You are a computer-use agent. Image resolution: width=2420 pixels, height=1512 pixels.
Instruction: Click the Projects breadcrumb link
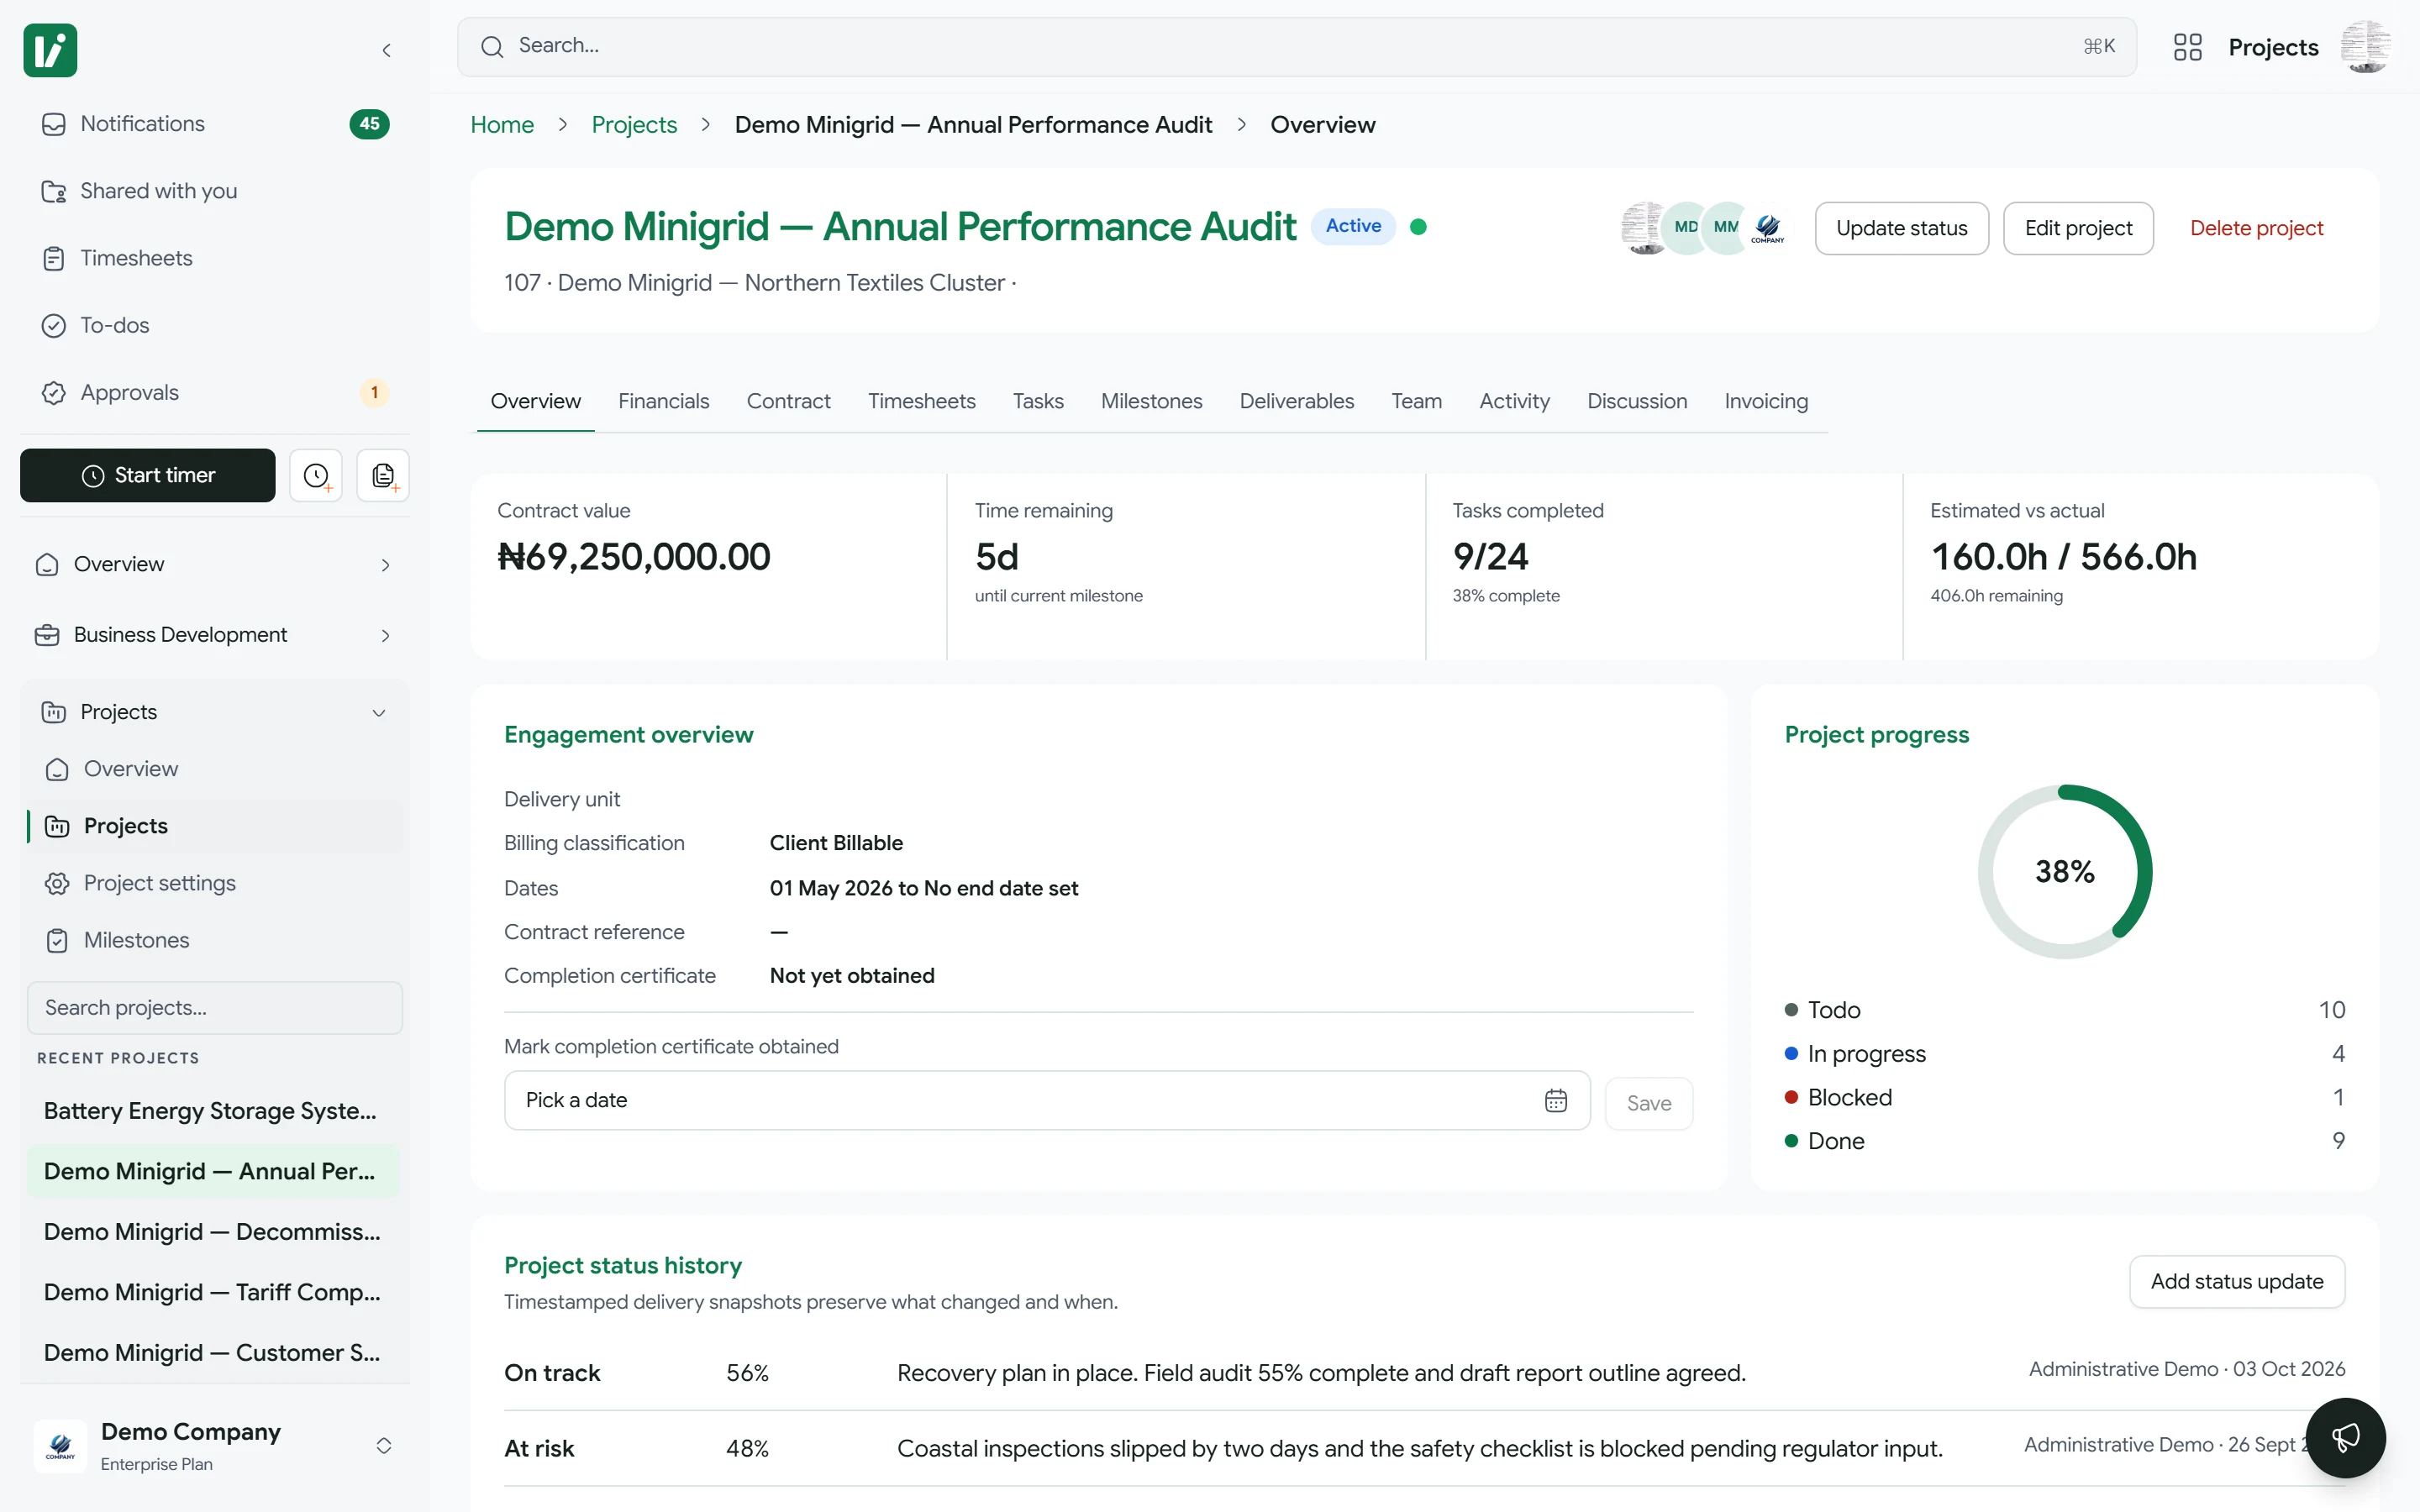coord(634,125)
